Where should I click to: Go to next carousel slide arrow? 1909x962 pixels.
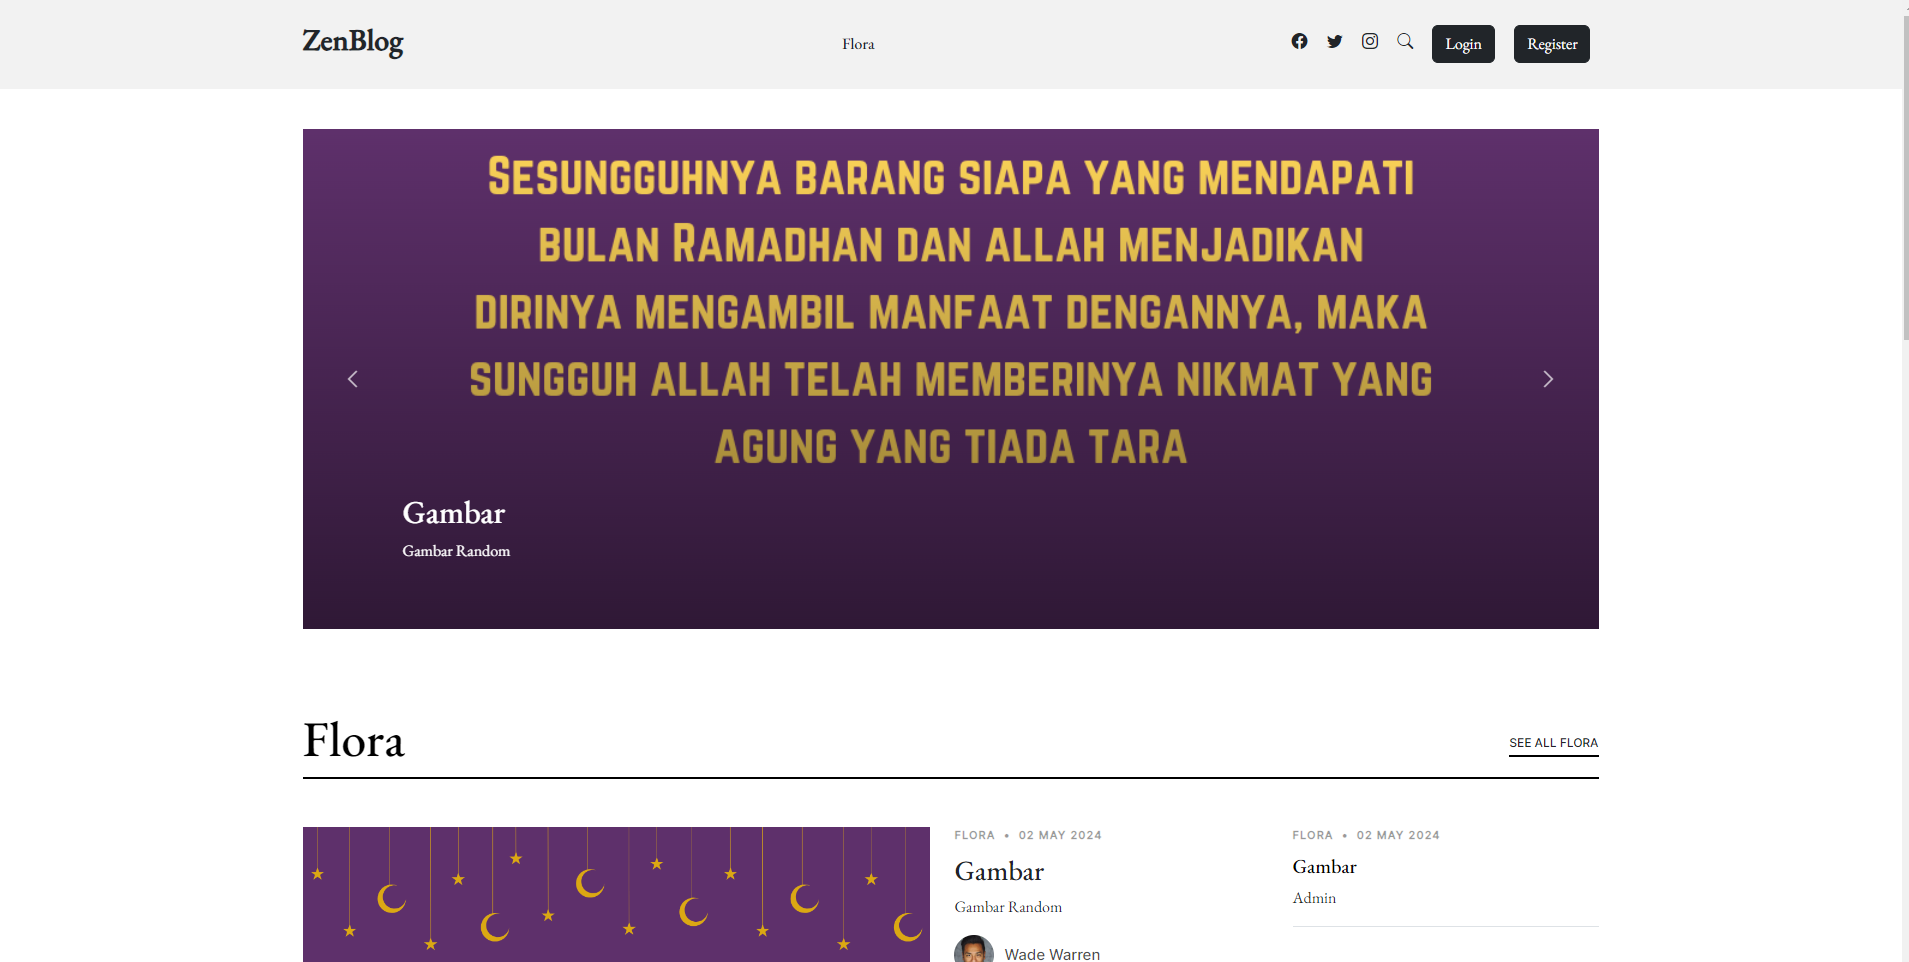click(1548, 379)
